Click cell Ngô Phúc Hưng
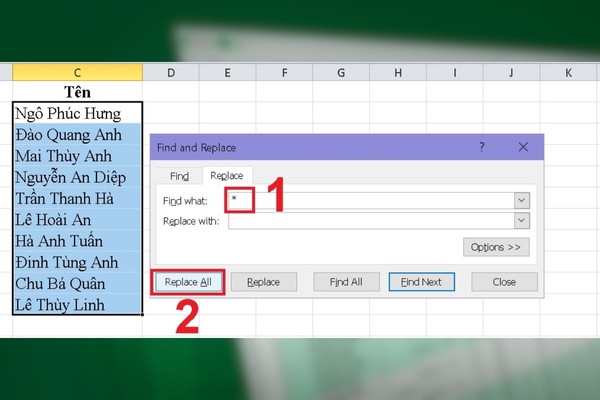 77,113
